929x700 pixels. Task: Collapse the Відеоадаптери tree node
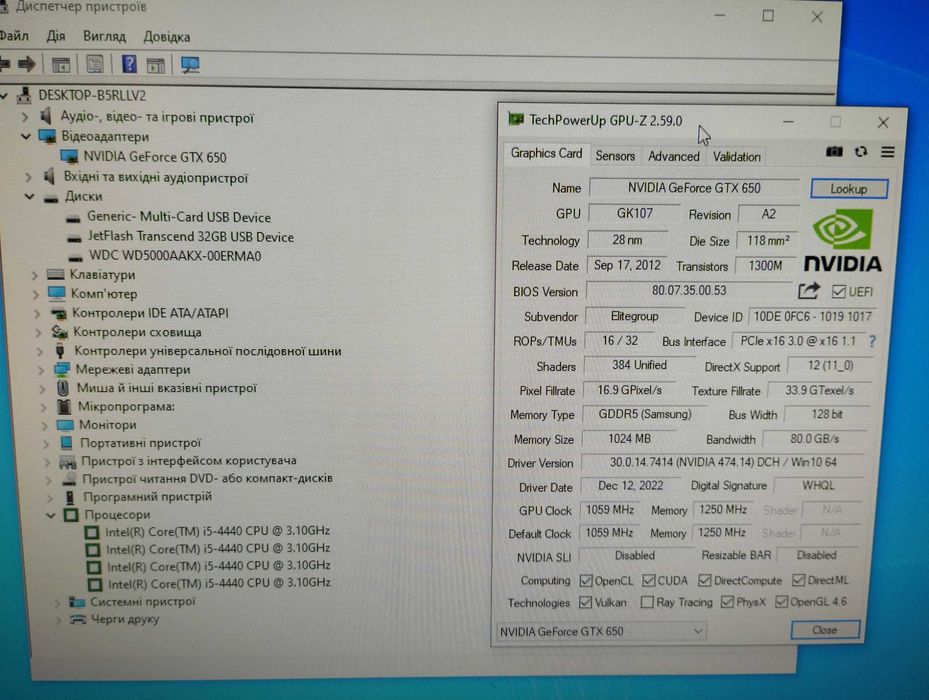pyautogui.click(x=25, y=136)
